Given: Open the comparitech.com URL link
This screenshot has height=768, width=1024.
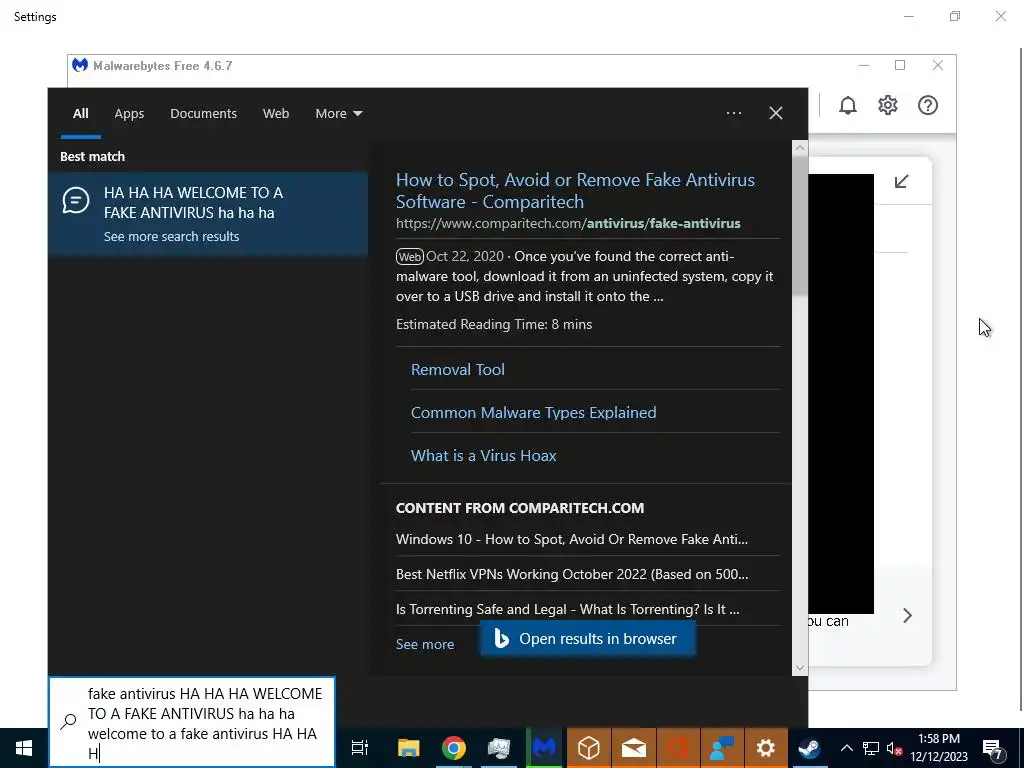Looking at the screenshot, I should (x=568, y=223).
